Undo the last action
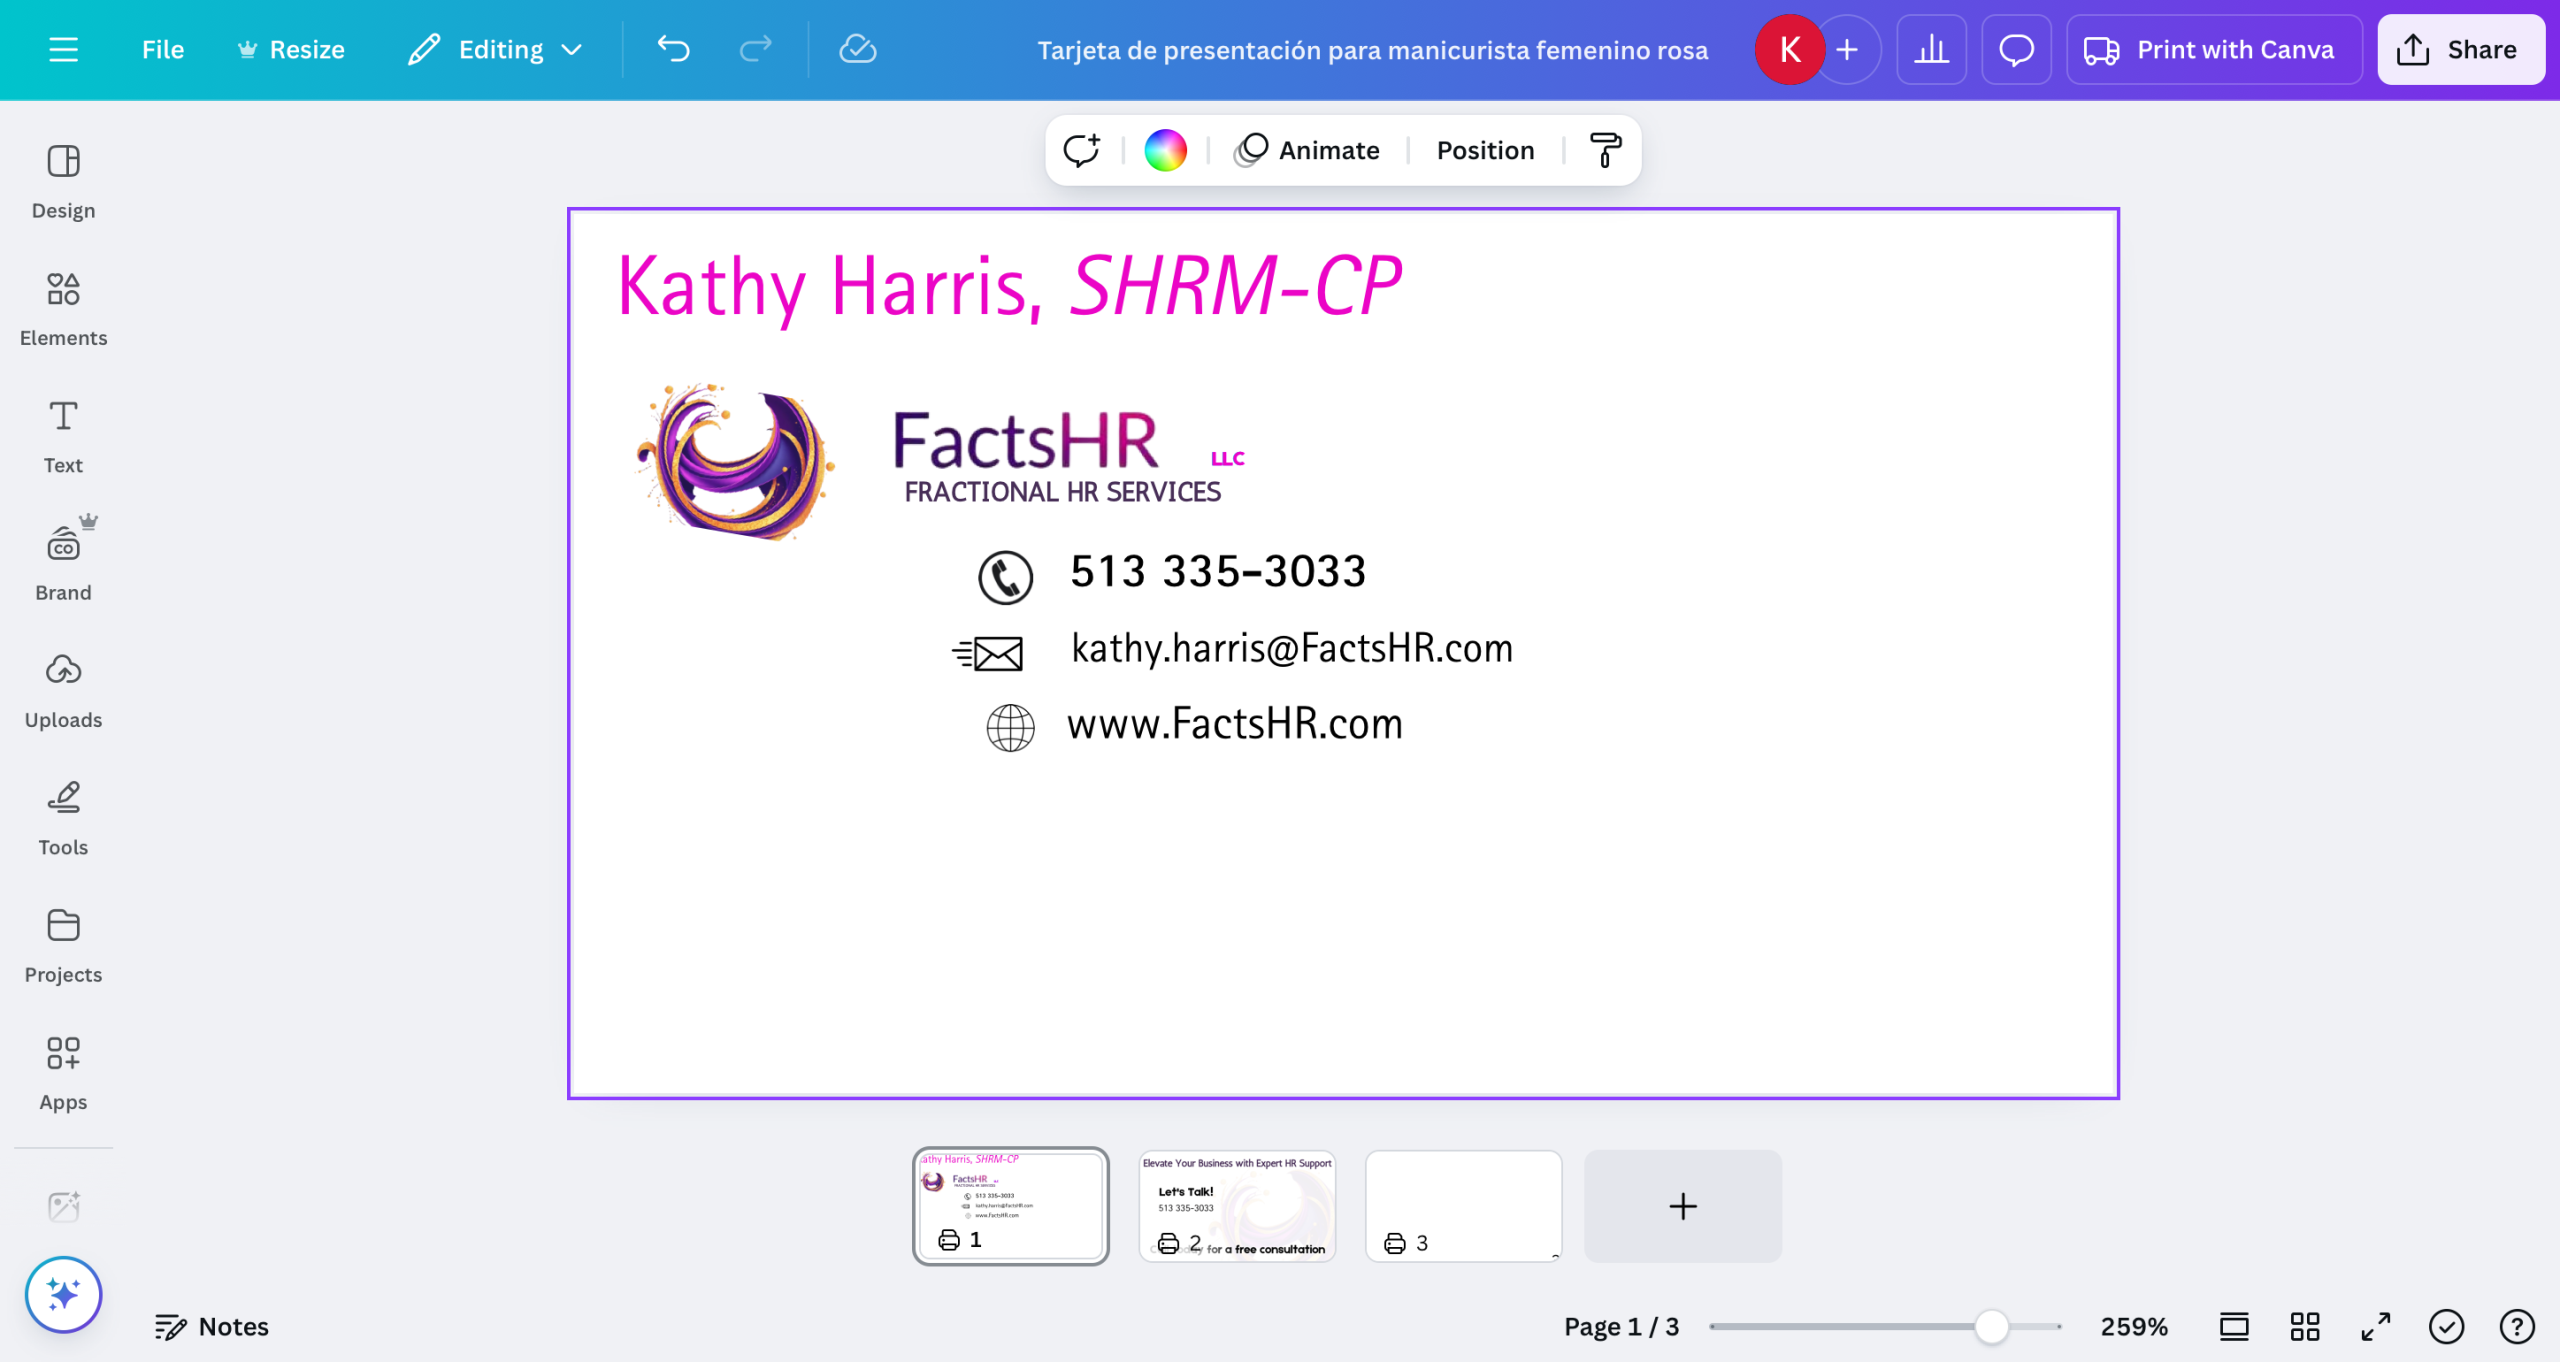Image resolution: width=2560 pixels, height=1362 pixels. (674, 50)
